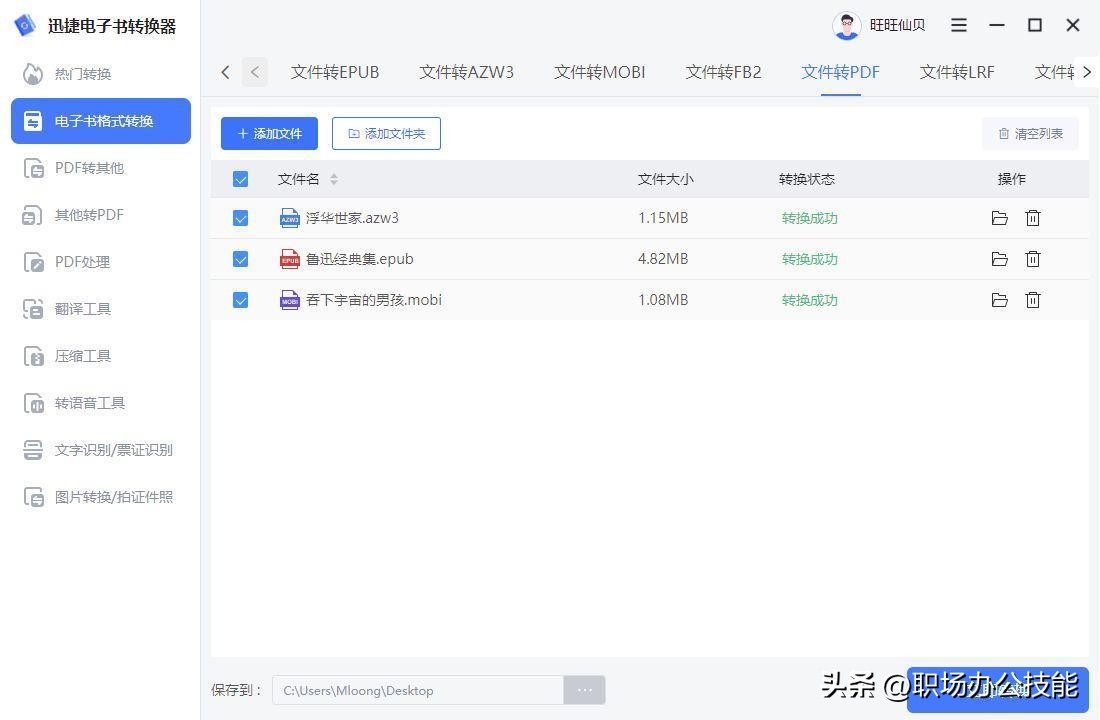Screen dimensions: 1100x720
Task: Switch to the 文件转EPUB tab
Action: (334, 72)
